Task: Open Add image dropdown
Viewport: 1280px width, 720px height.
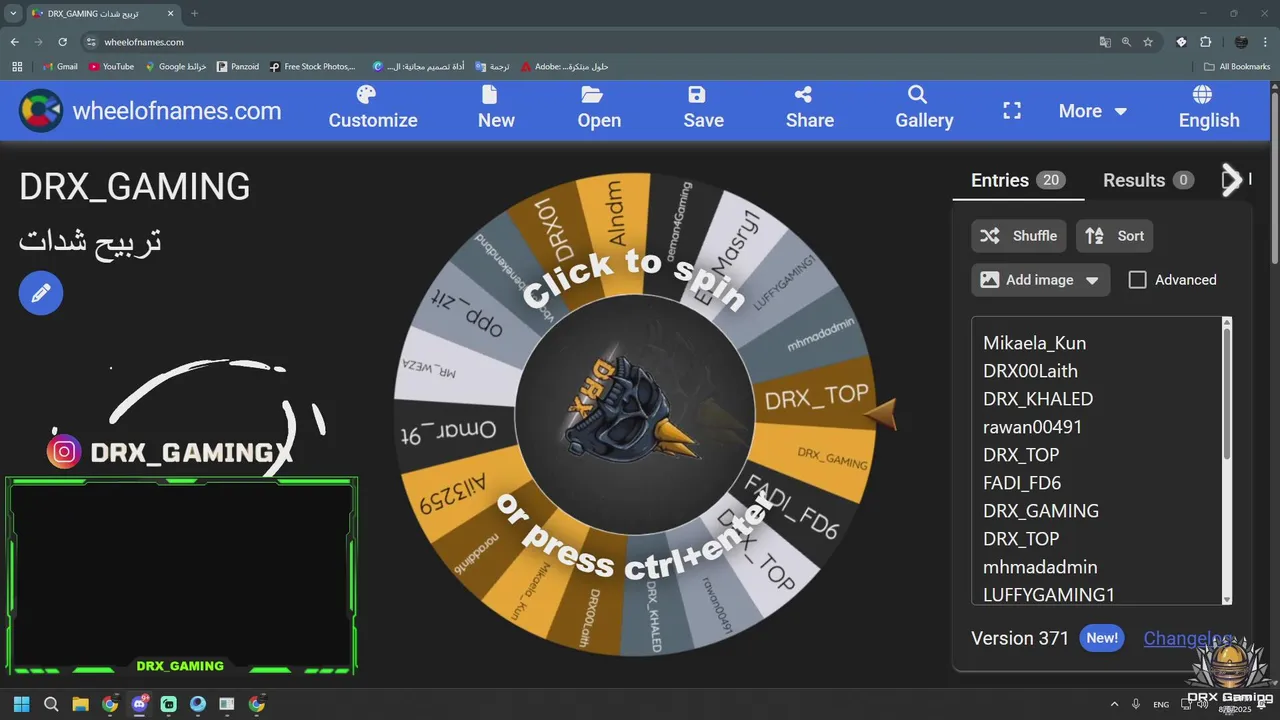Action: pos(1040,280)
